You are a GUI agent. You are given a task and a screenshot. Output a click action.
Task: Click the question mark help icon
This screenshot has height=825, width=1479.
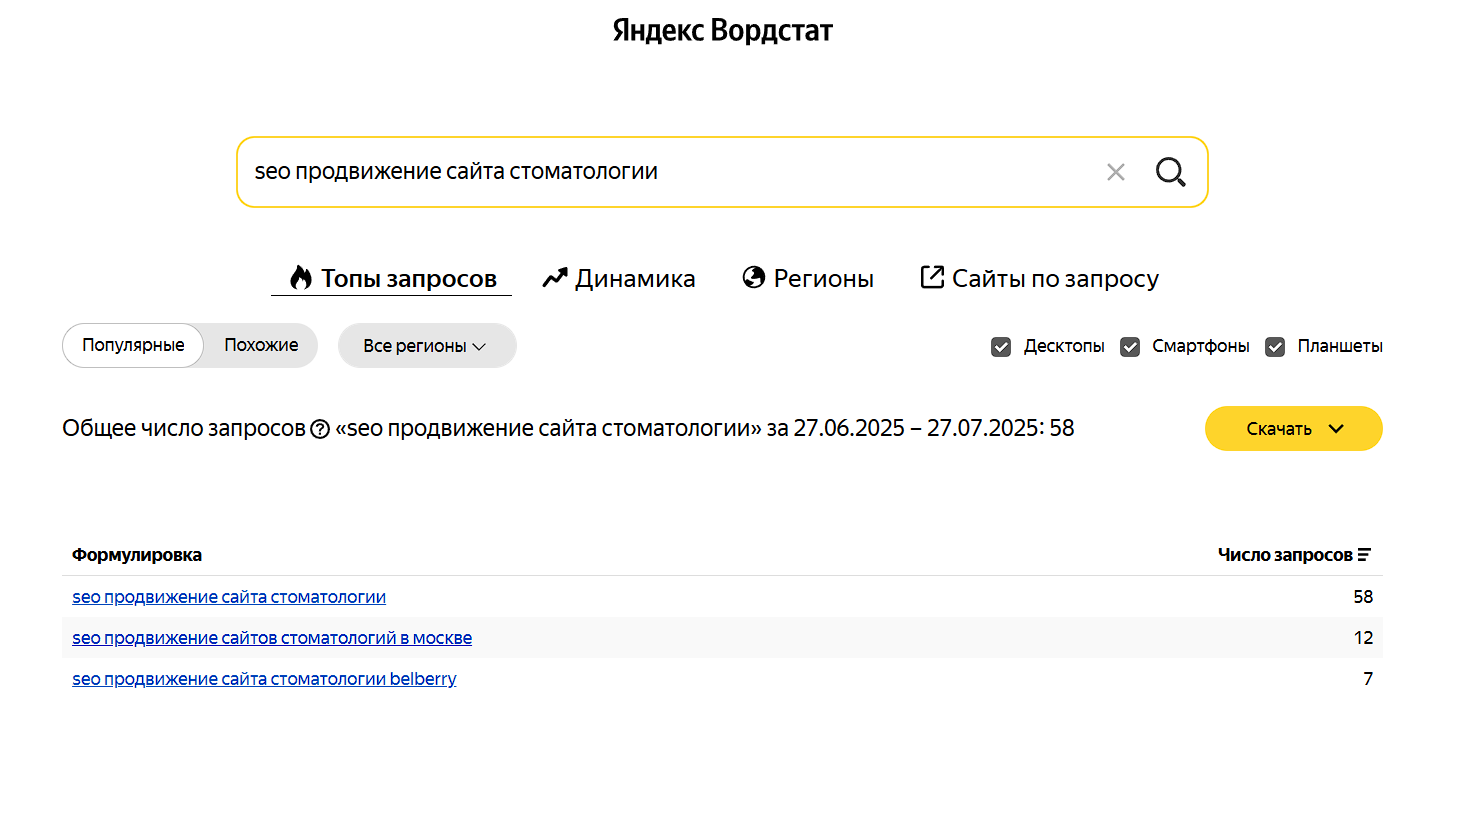click(320, 429)
